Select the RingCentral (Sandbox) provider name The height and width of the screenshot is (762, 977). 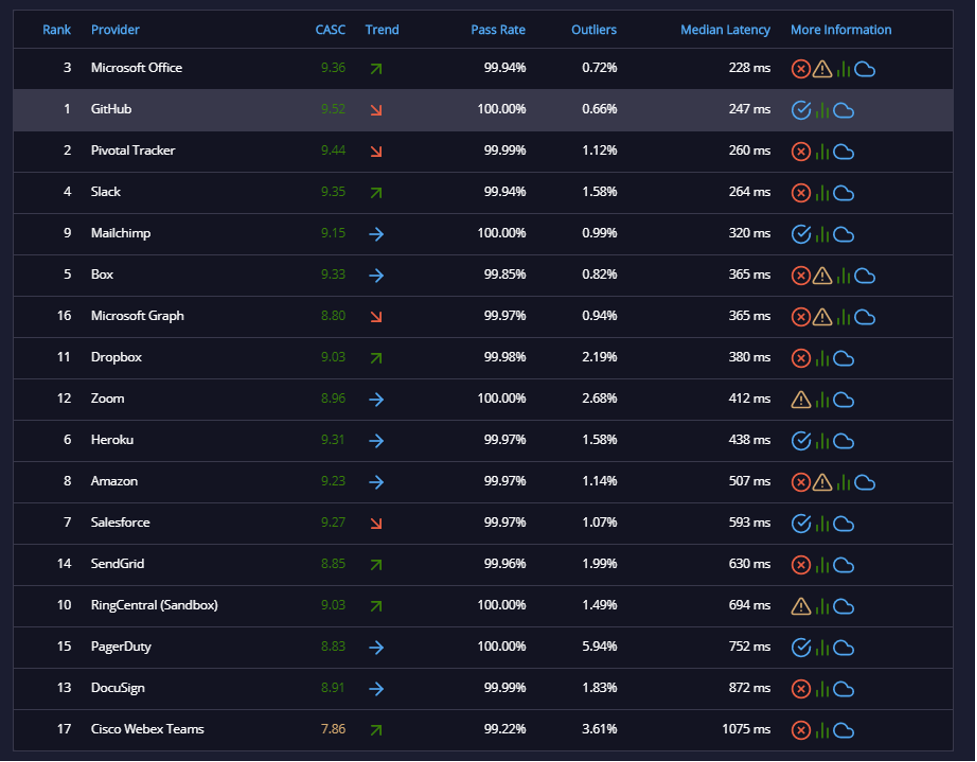pyautogui.click(x=154, y=605)
